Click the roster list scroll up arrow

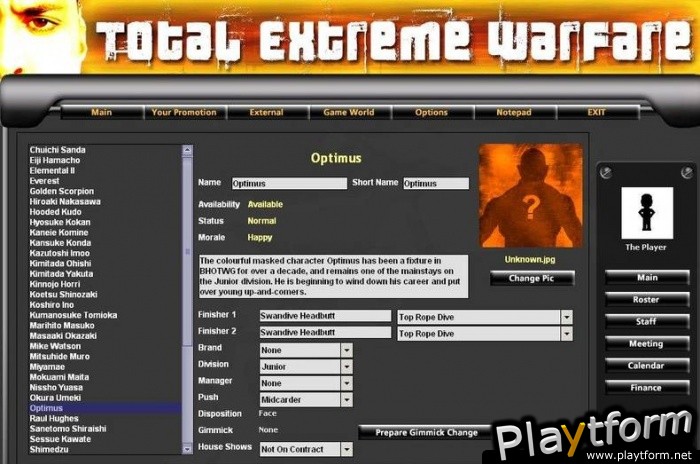[x=188, y=150]
